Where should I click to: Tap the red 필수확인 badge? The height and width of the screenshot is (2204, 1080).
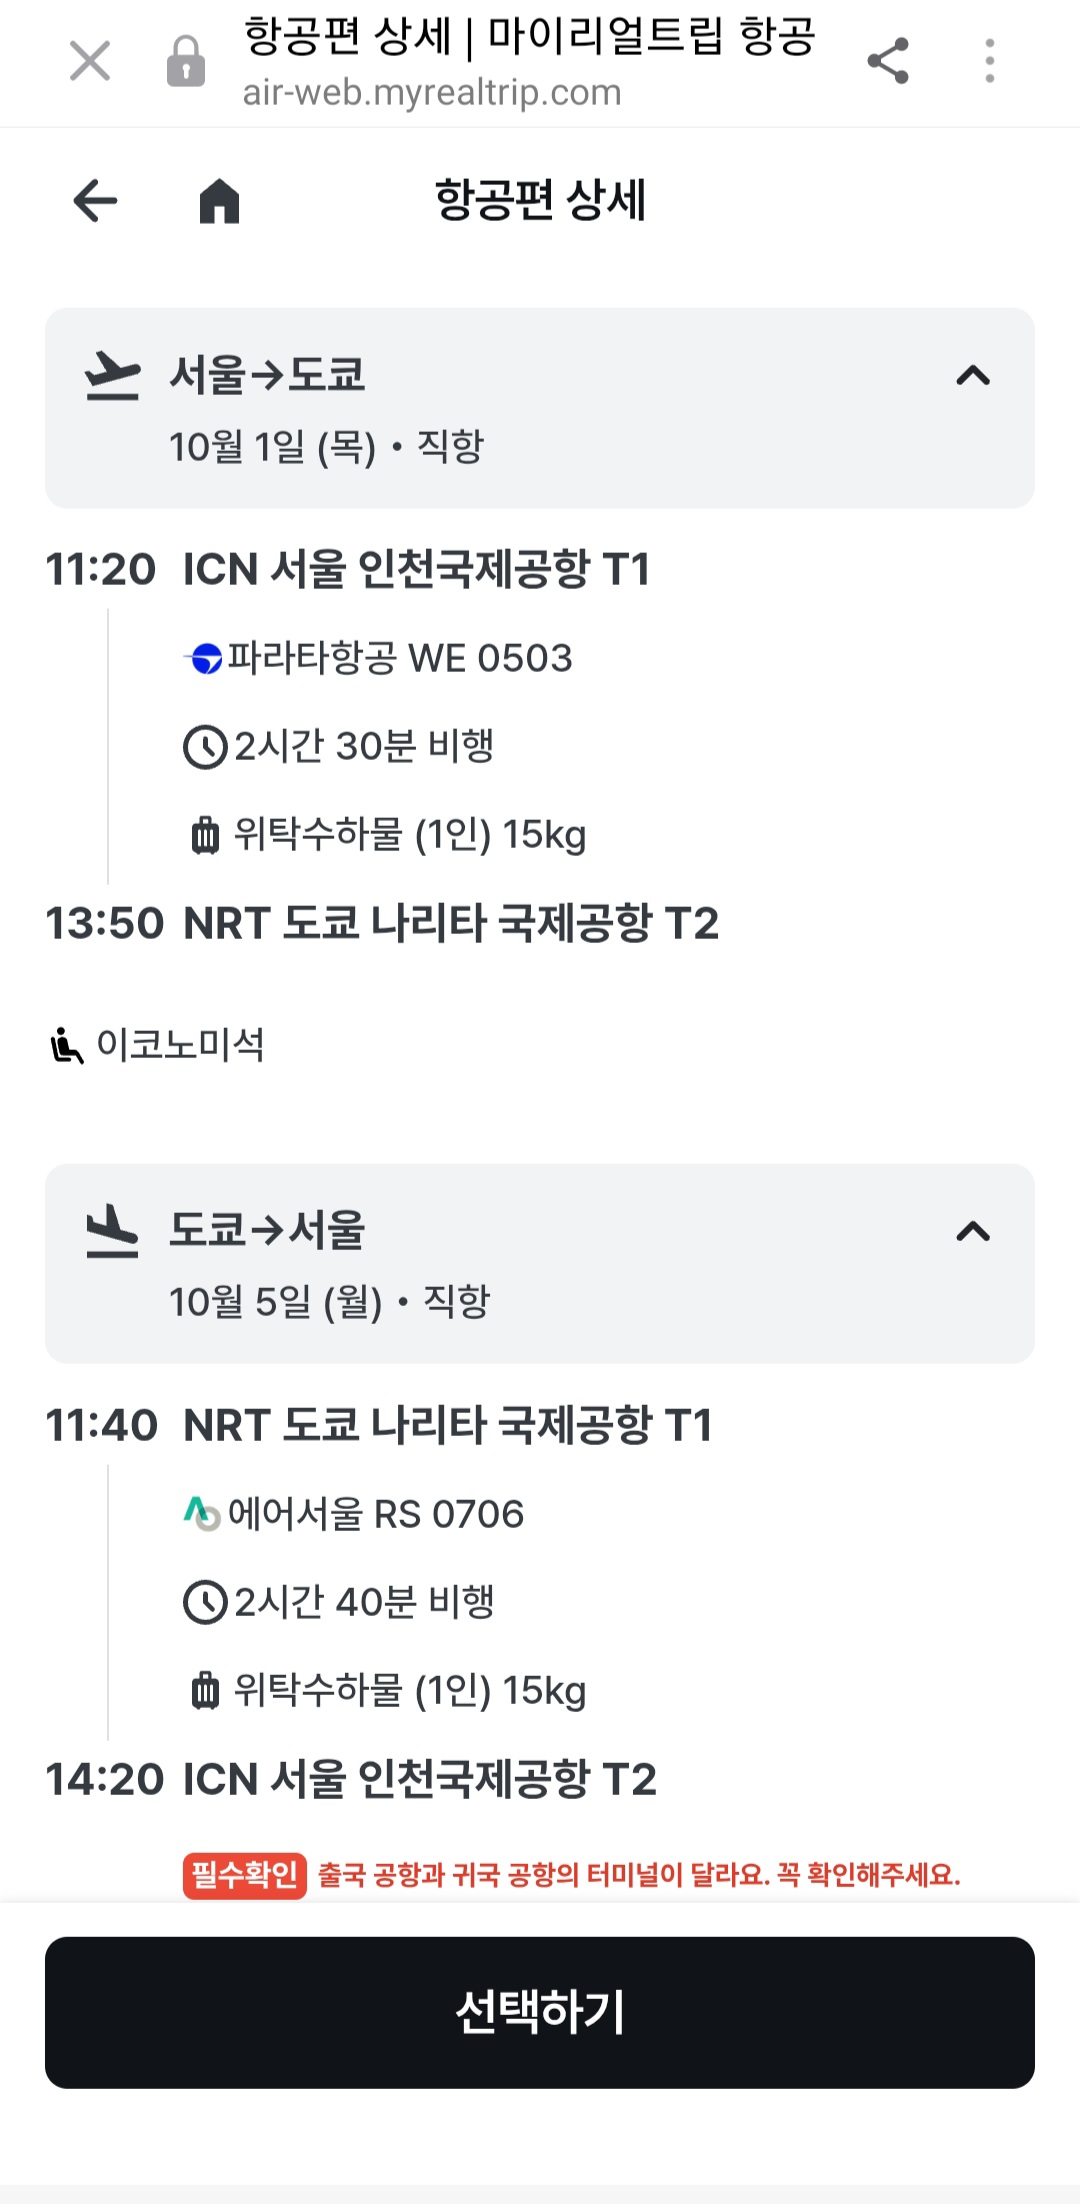click(244, 1874)
